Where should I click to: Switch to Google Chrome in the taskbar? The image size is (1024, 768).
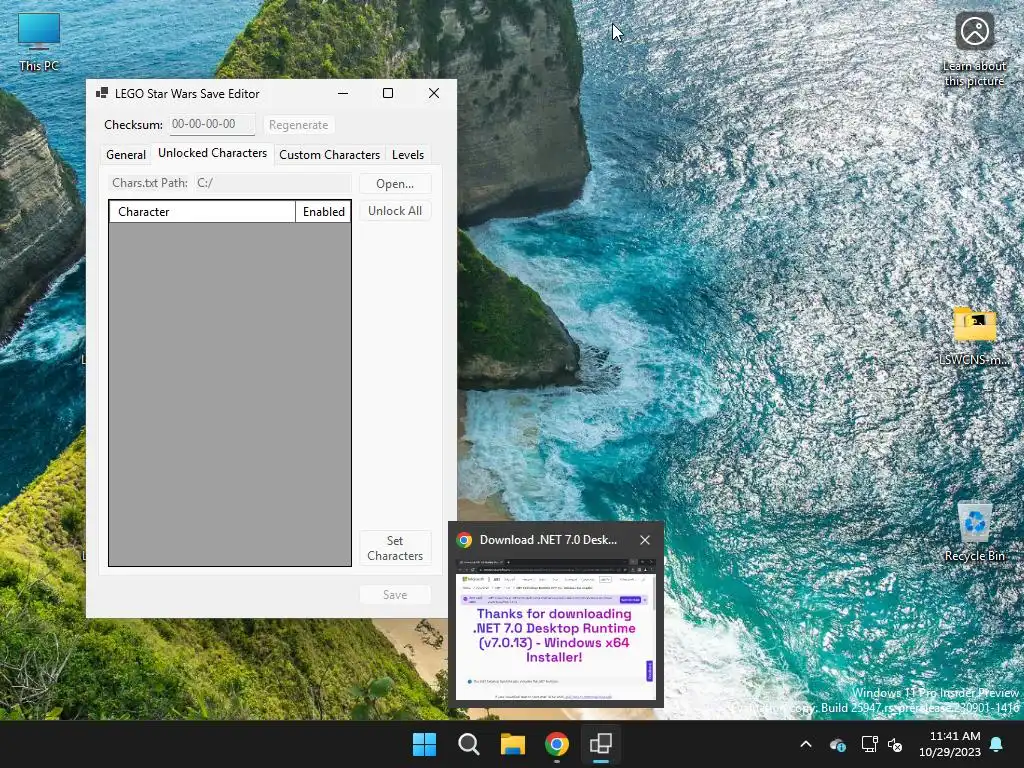coord(556,744)
